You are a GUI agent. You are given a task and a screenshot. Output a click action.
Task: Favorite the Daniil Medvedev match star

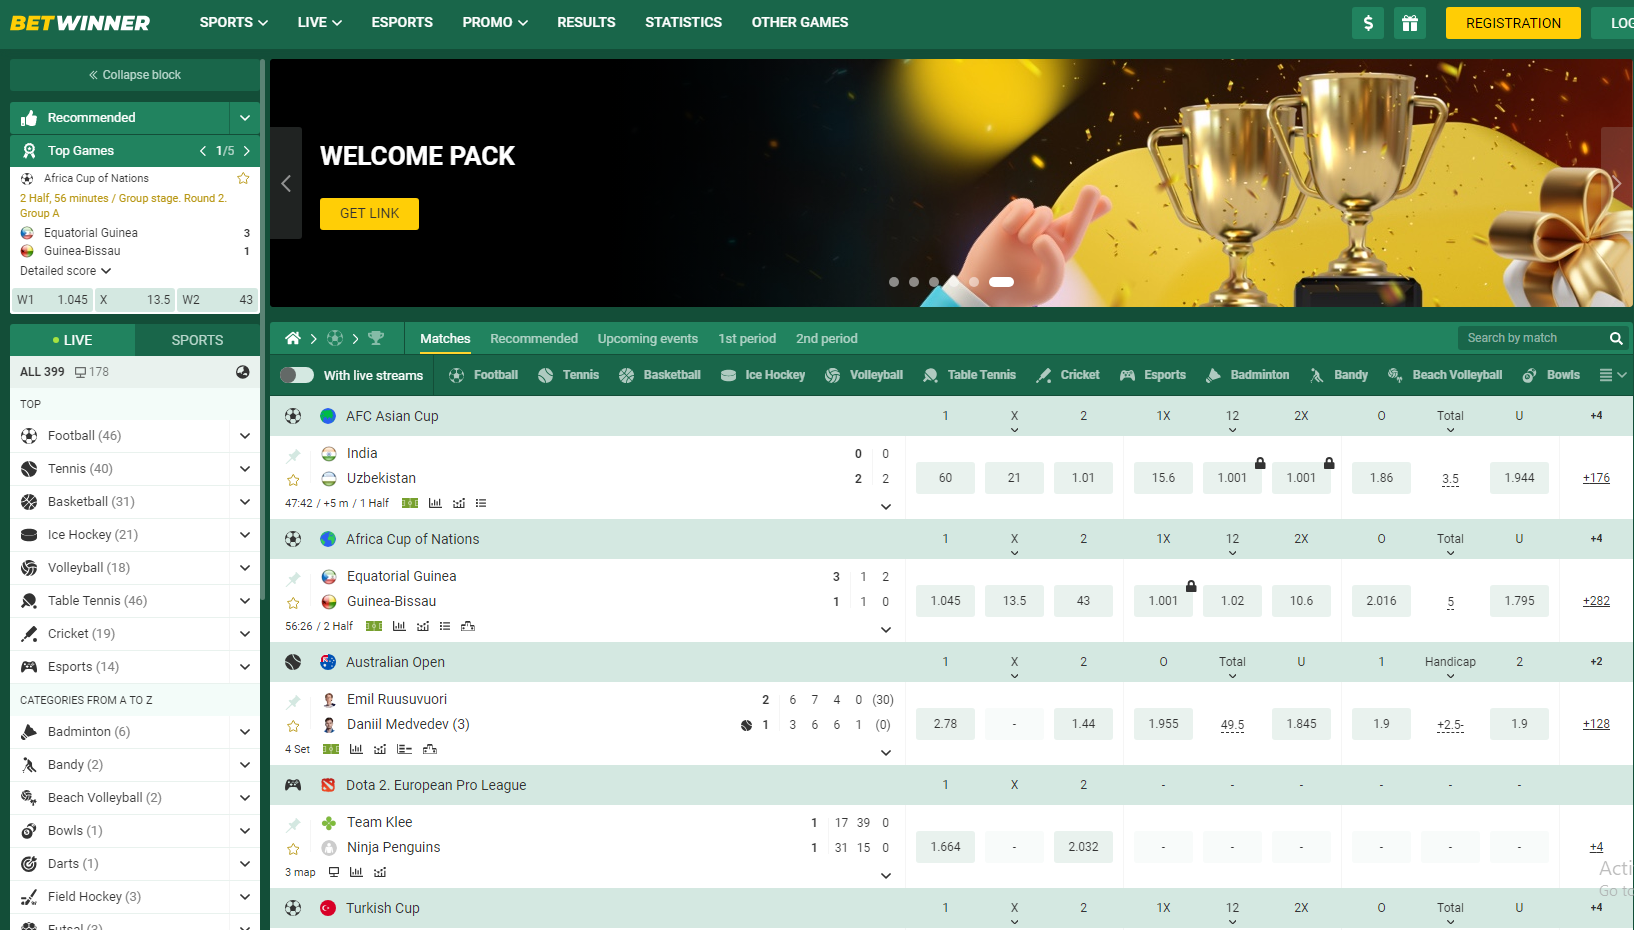[x=293, y=726]
